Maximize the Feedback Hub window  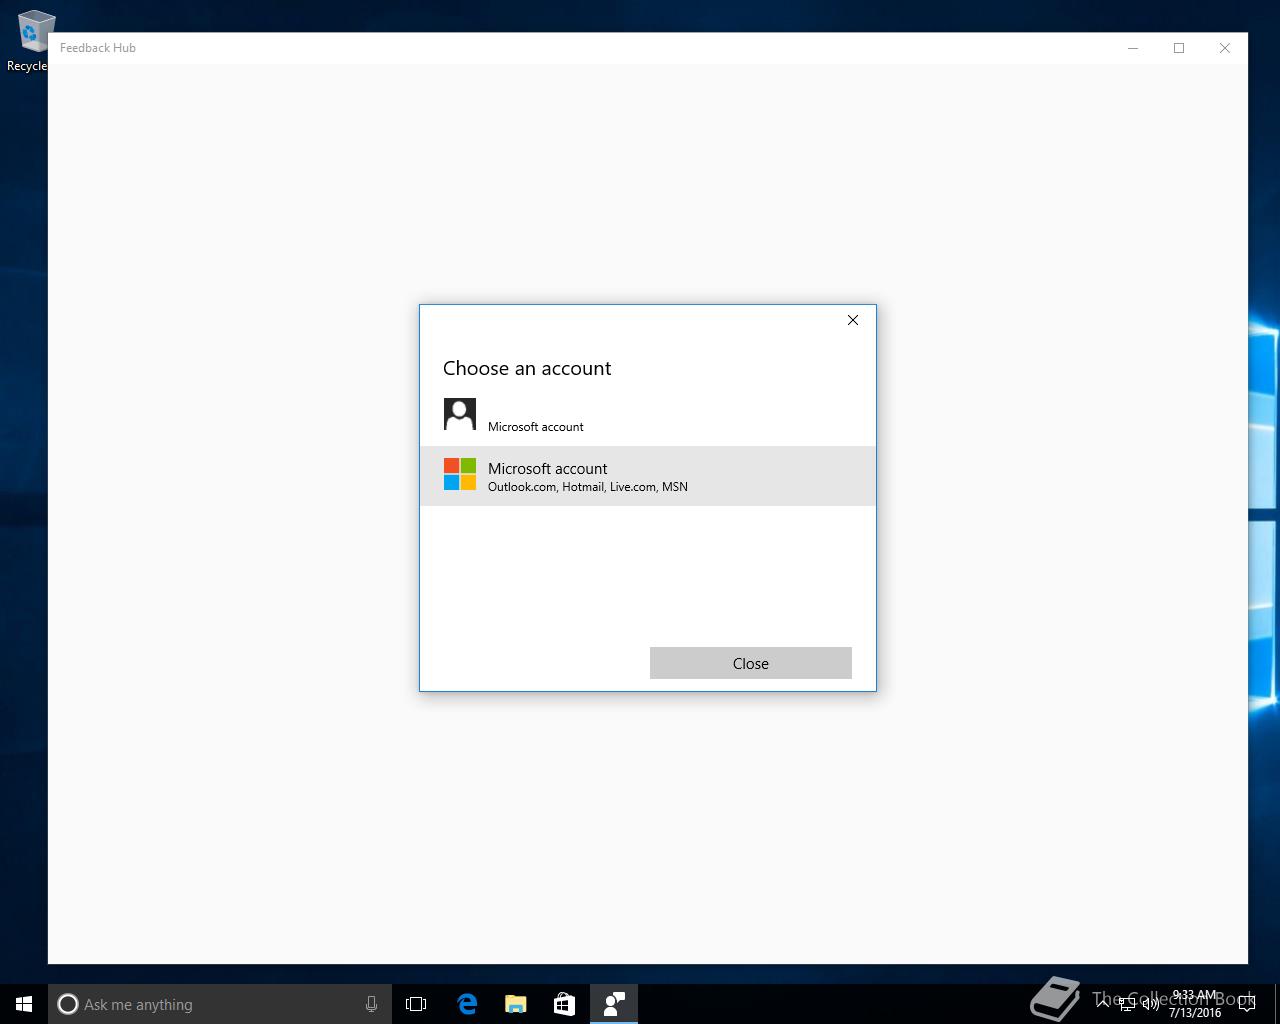[x=1179, y=48]
